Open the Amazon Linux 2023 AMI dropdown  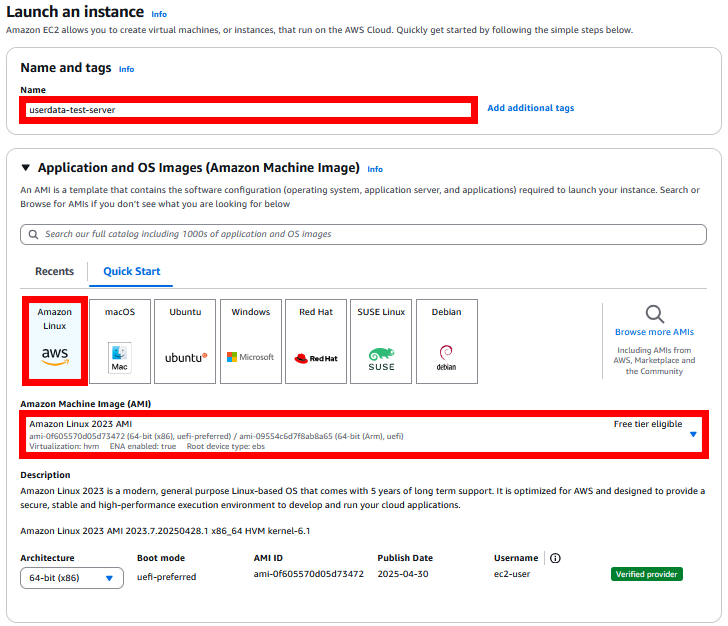[364, 435]
